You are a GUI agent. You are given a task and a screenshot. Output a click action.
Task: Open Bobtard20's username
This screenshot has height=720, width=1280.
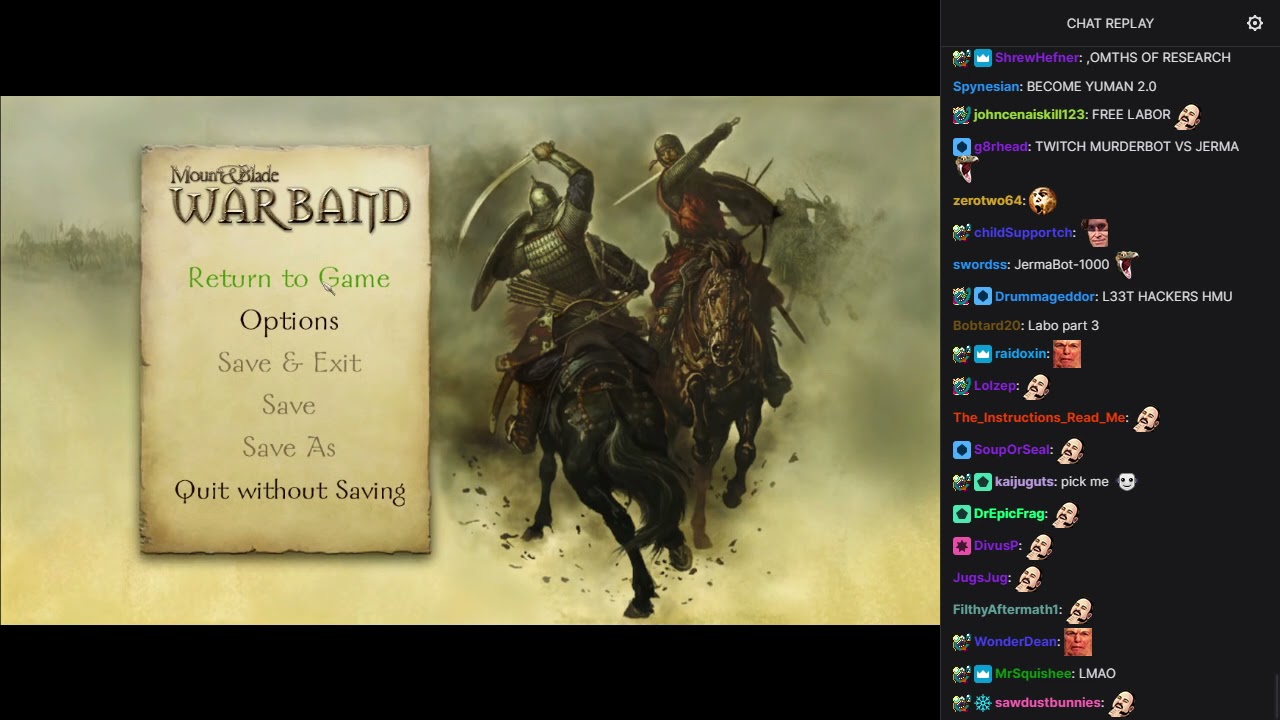(x=986, y=326)
